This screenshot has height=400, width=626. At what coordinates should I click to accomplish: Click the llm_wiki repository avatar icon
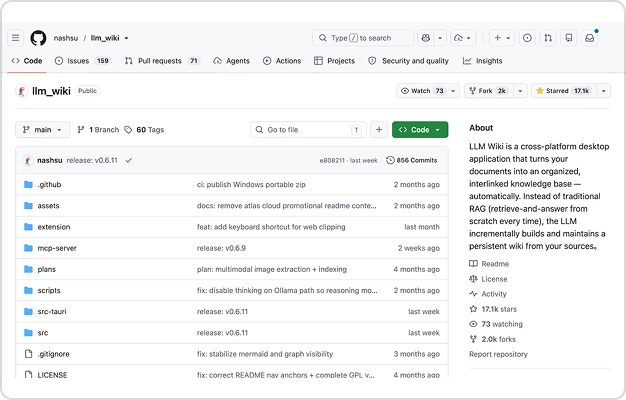(x=22, y=91)
